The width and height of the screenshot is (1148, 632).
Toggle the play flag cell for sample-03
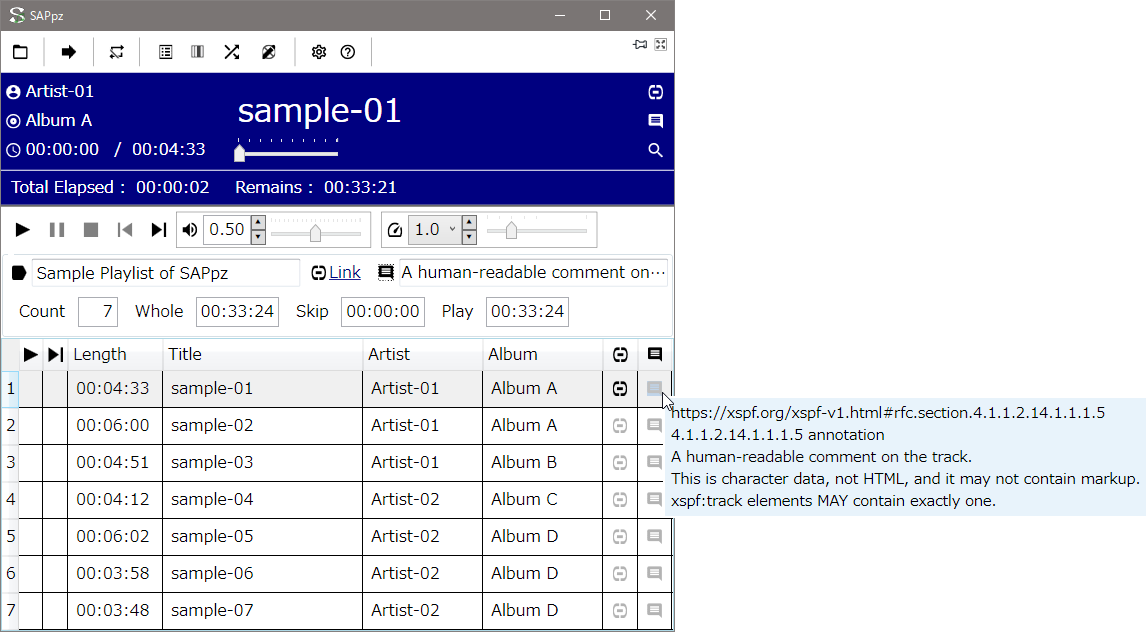(31, 463)
